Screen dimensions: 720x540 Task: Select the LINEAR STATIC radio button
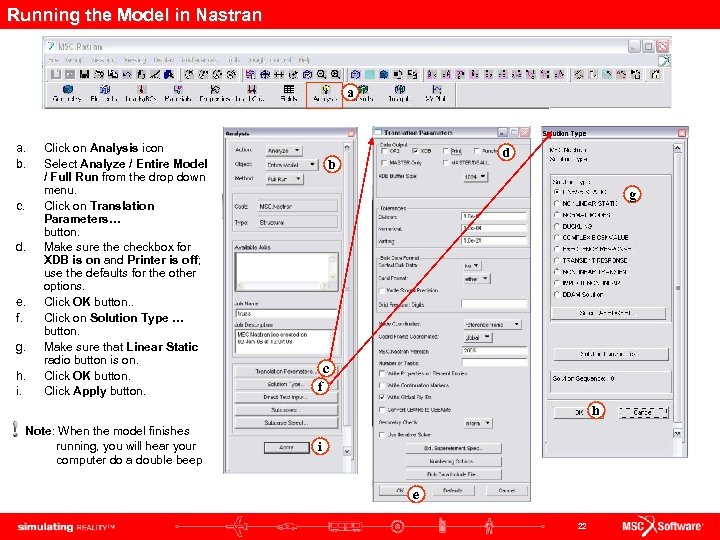tap(557, 192)
